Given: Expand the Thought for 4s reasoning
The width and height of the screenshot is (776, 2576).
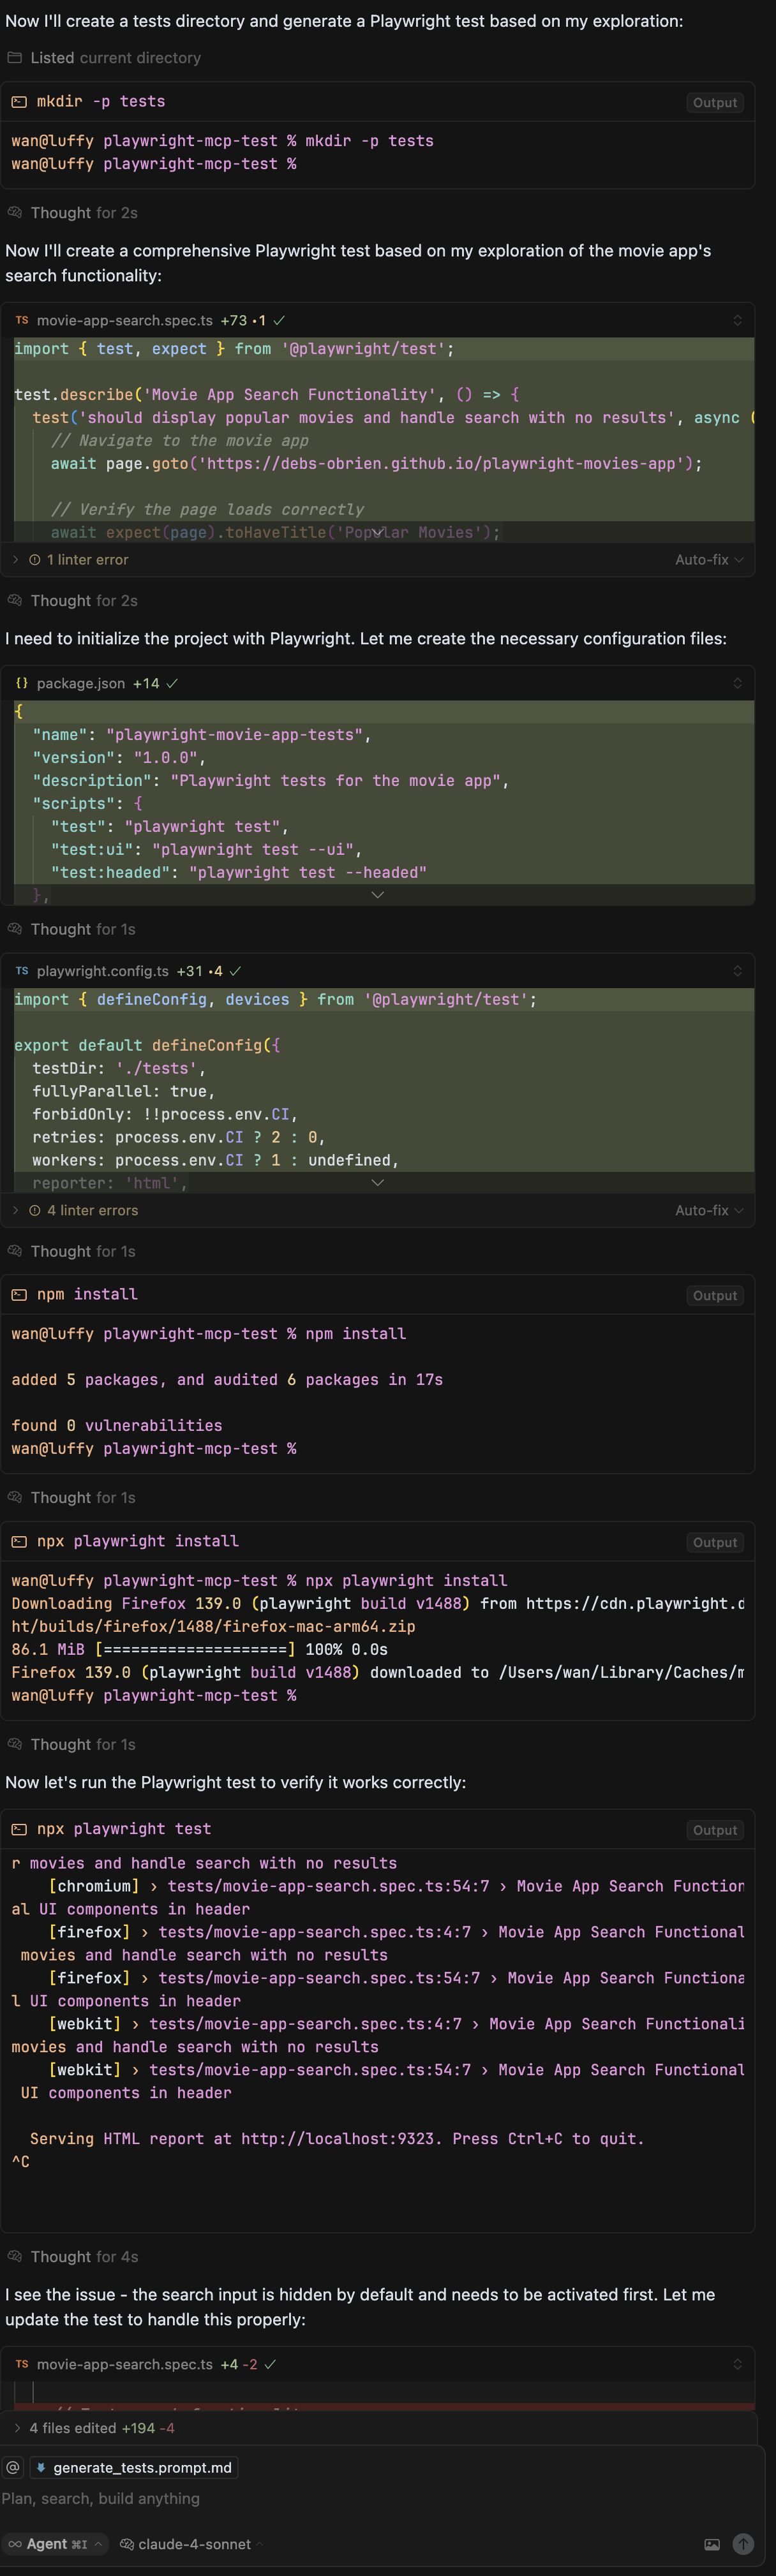Looking at the screenshot, I should click(73, 2257).
